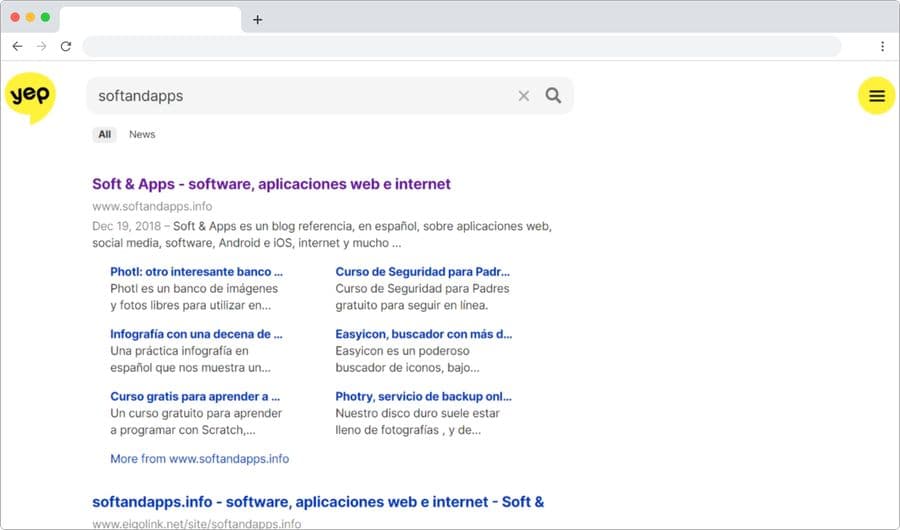The width and height of the screenshot is (900, 530).
Task: Close window with red button
Action: click(15, 17)
